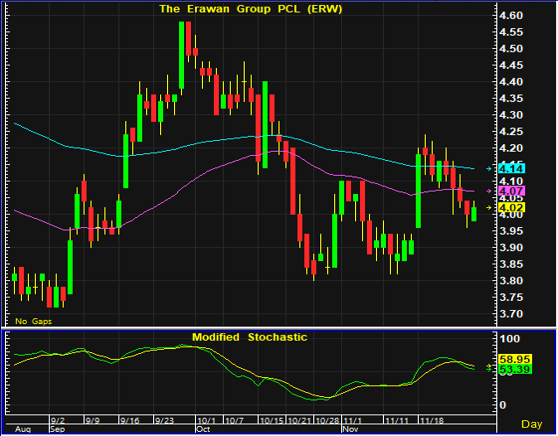Click the 4.45 price axis label

(511, 65)
